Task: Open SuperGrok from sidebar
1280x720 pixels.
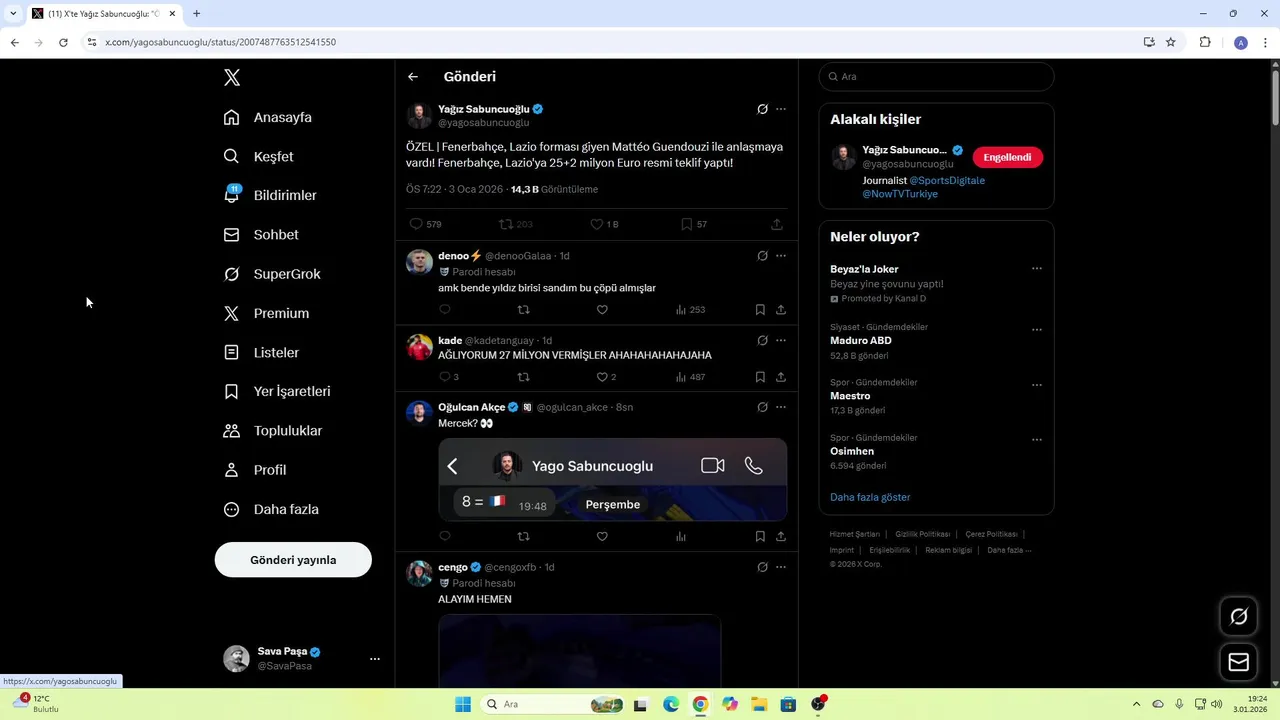Action: click(272, 274)
